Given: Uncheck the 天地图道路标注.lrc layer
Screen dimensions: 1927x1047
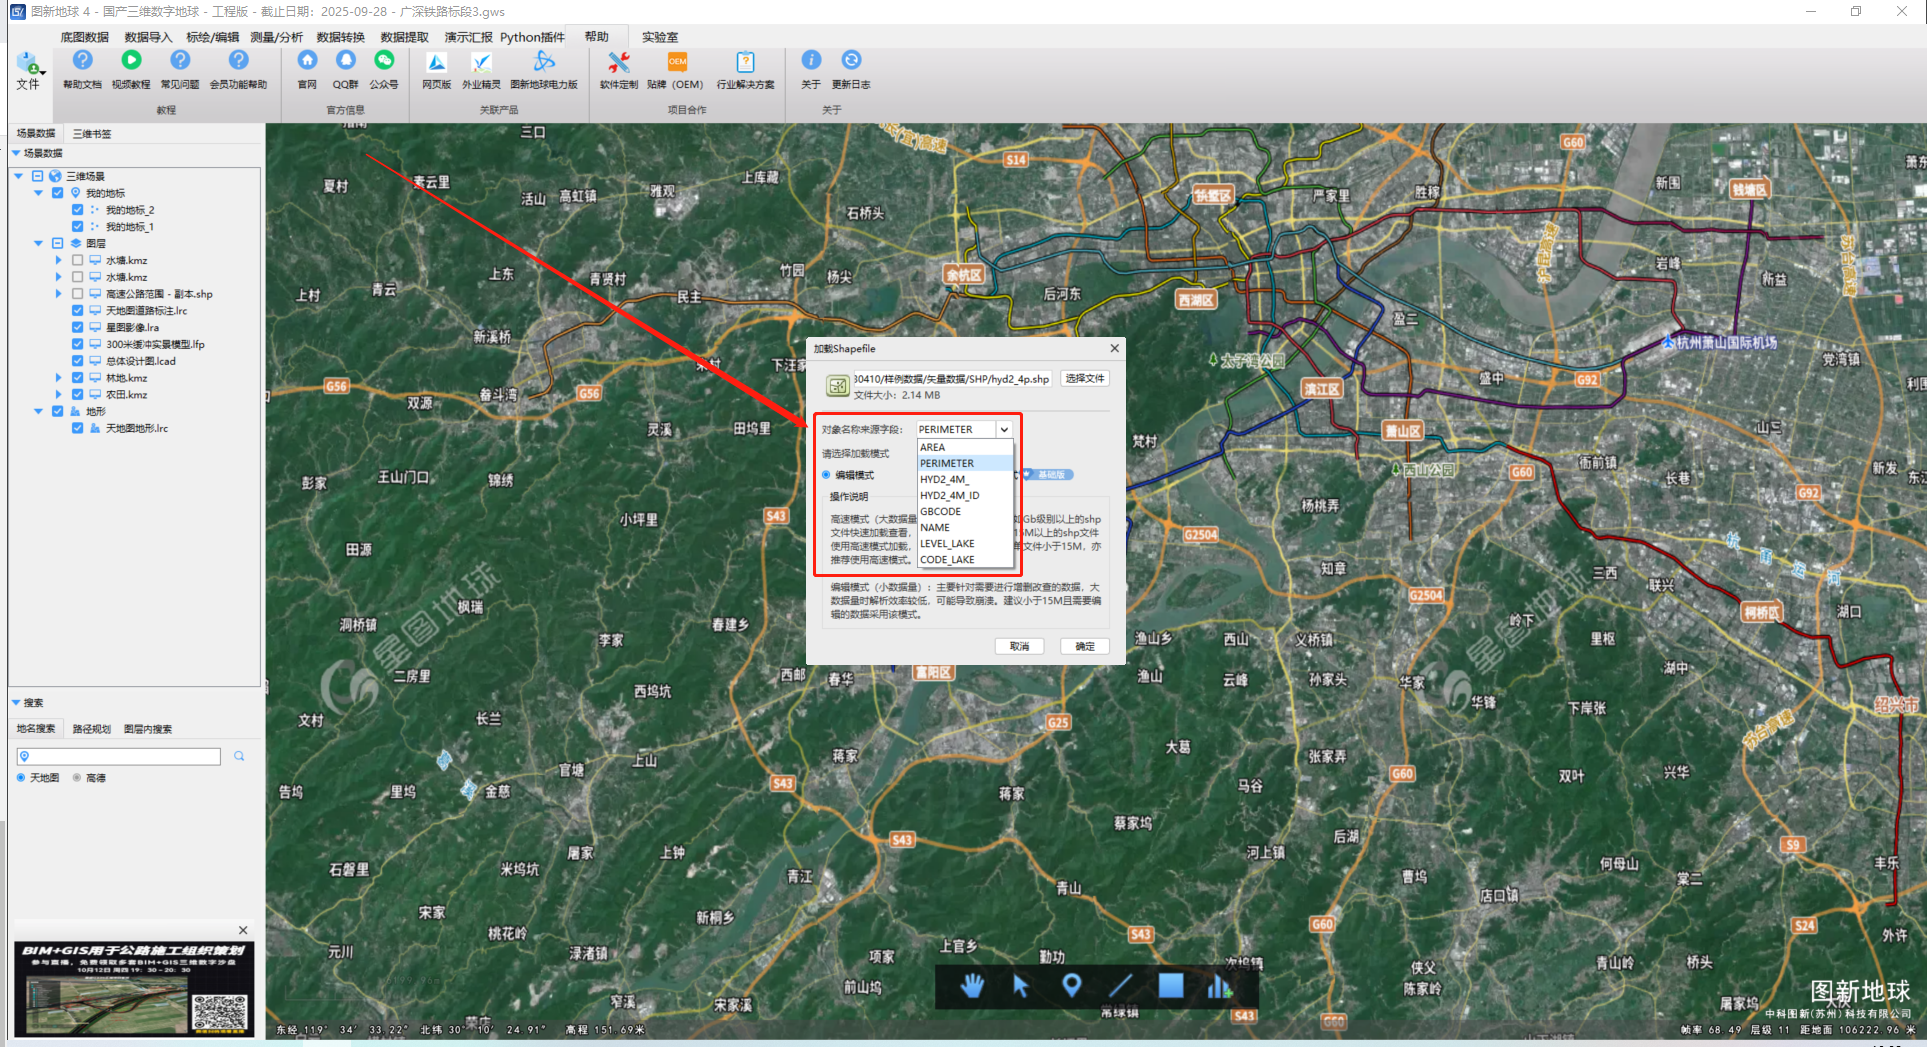Looking at the screenshot, I should (77, 311).
